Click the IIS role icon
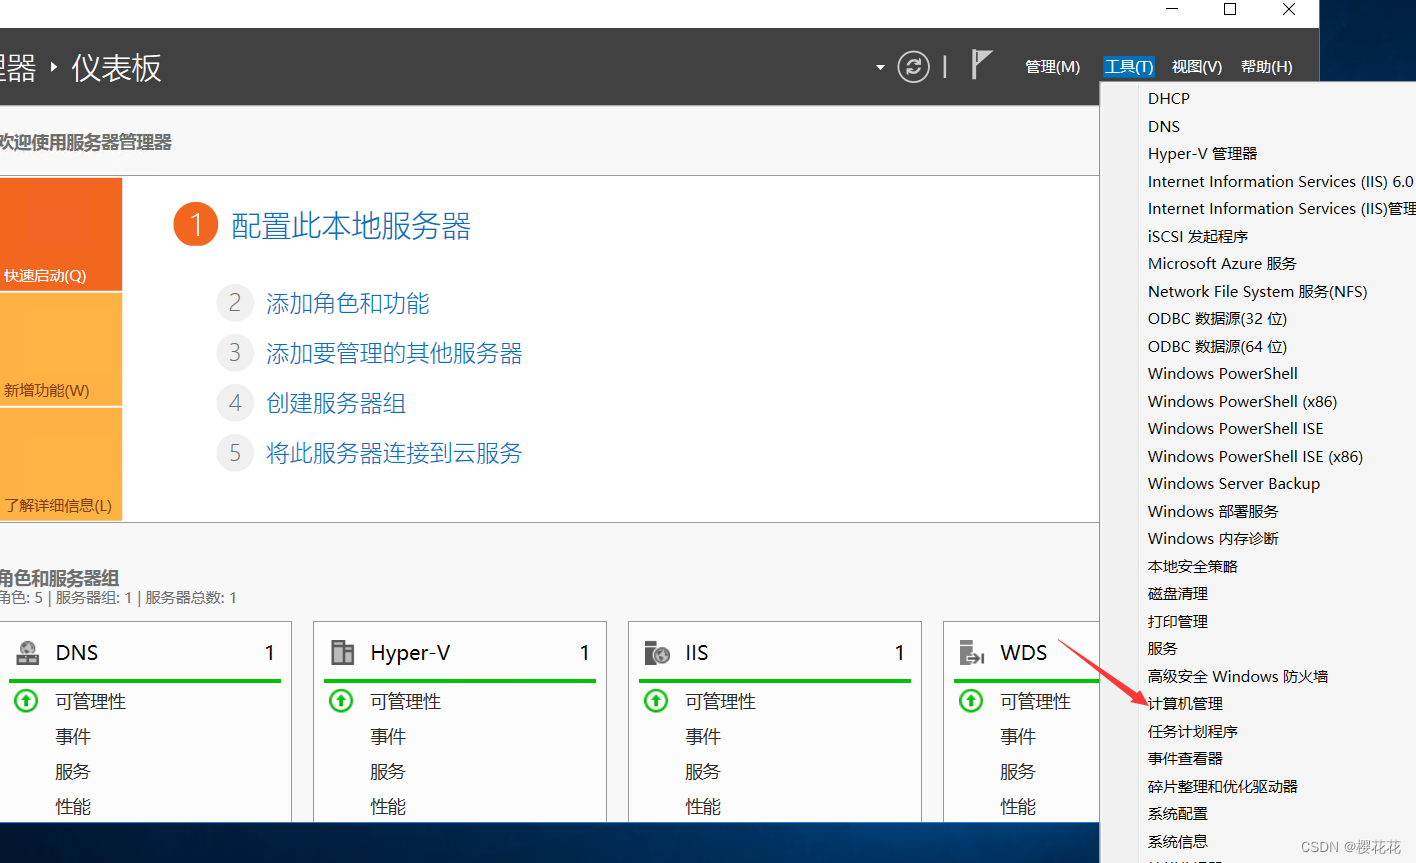The width and height of the screenshot is (1416, 863). pos(657,653)
